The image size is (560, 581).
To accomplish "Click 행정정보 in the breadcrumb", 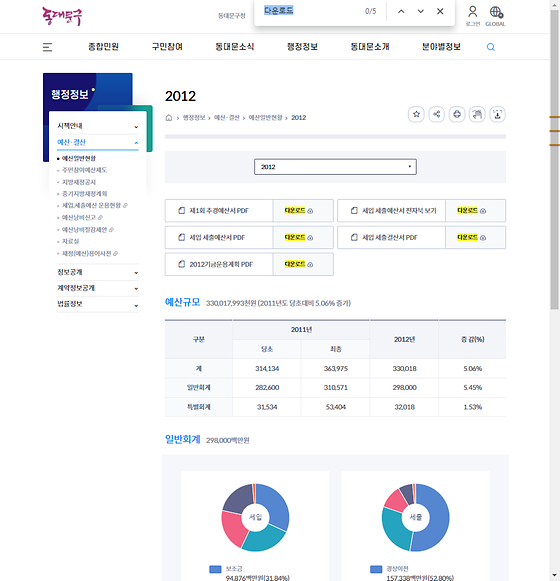I will (x=194, y=117).
